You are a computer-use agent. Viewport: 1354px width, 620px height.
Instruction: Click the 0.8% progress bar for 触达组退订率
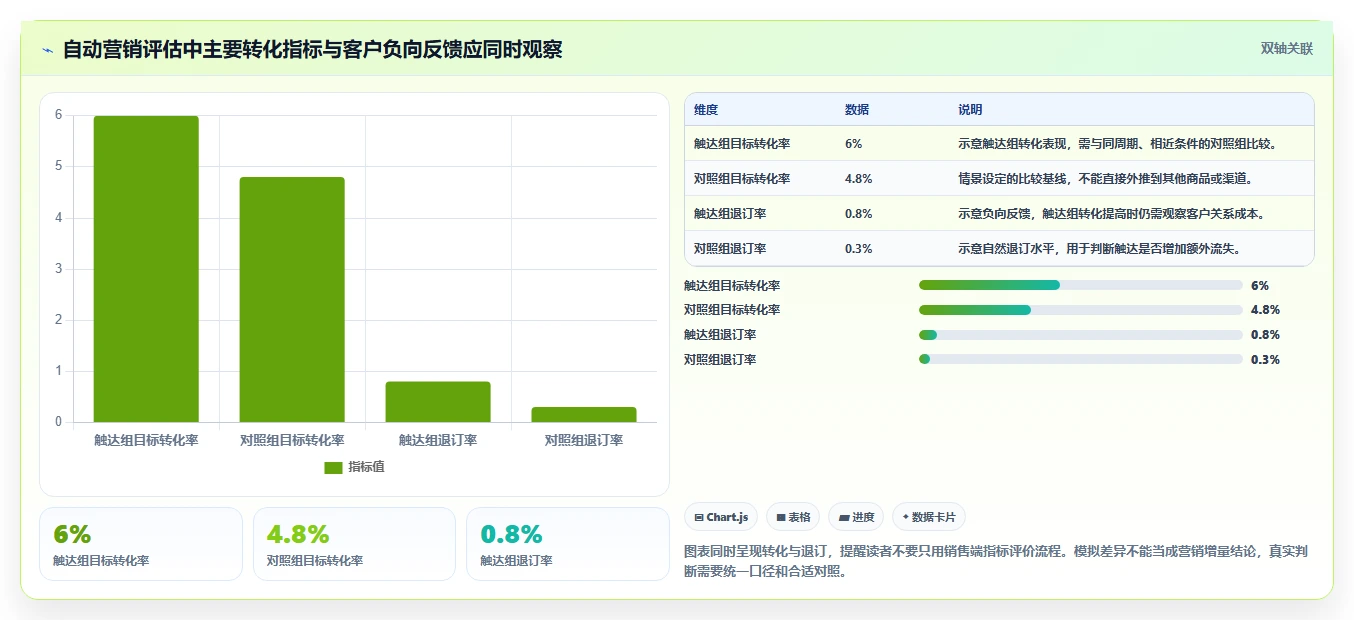tap(1080, 335)
